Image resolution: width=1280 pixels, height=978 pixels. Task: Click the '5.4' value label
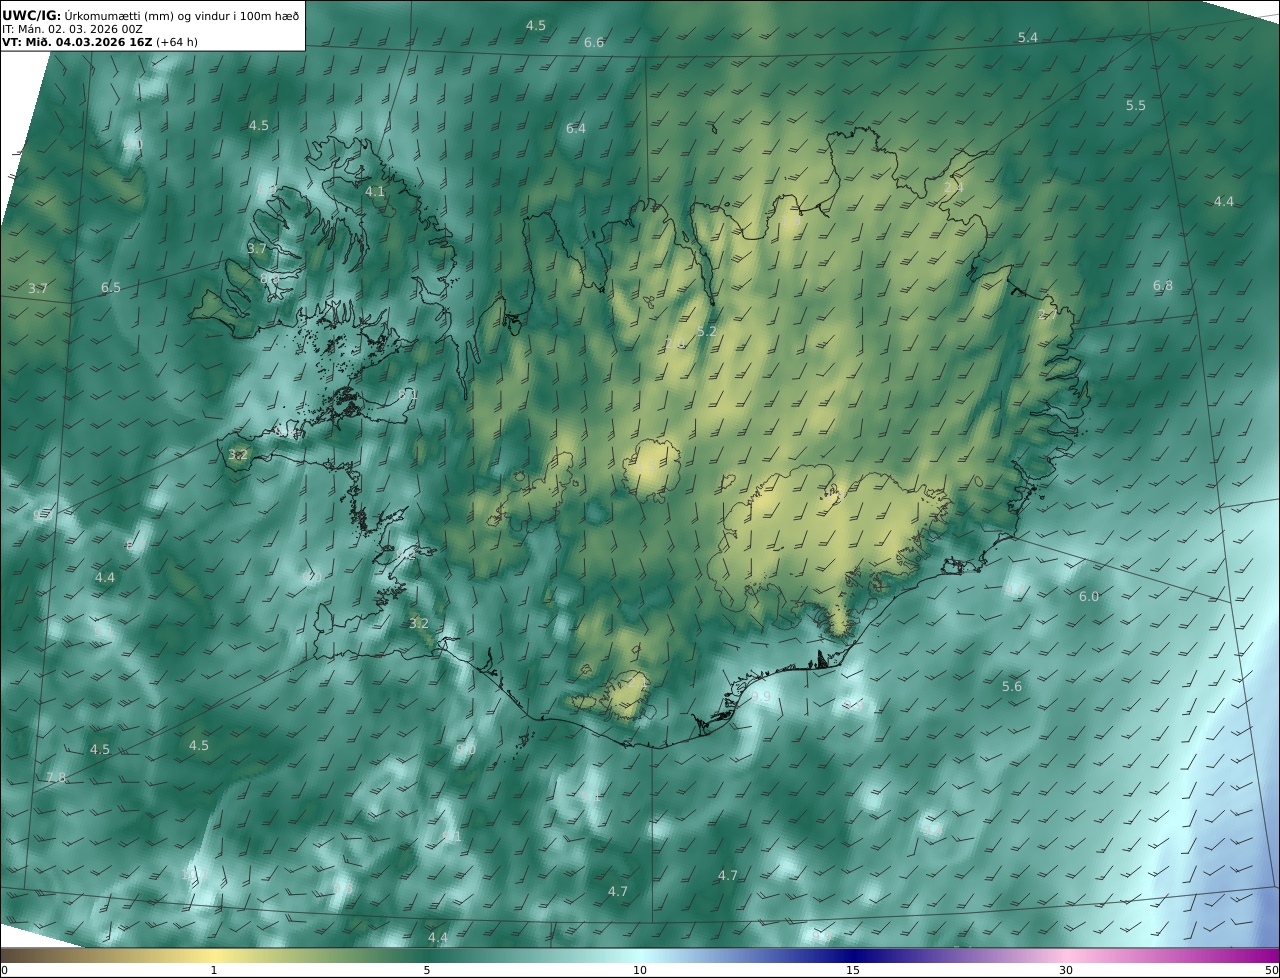click(1028, 38)
